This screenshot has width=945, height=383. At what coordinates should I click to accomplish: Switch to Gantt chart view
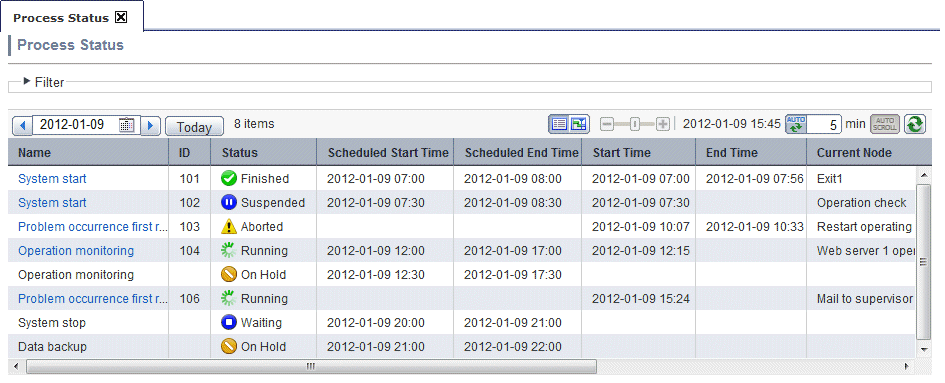pyautogui.click(x=579, y=124)
